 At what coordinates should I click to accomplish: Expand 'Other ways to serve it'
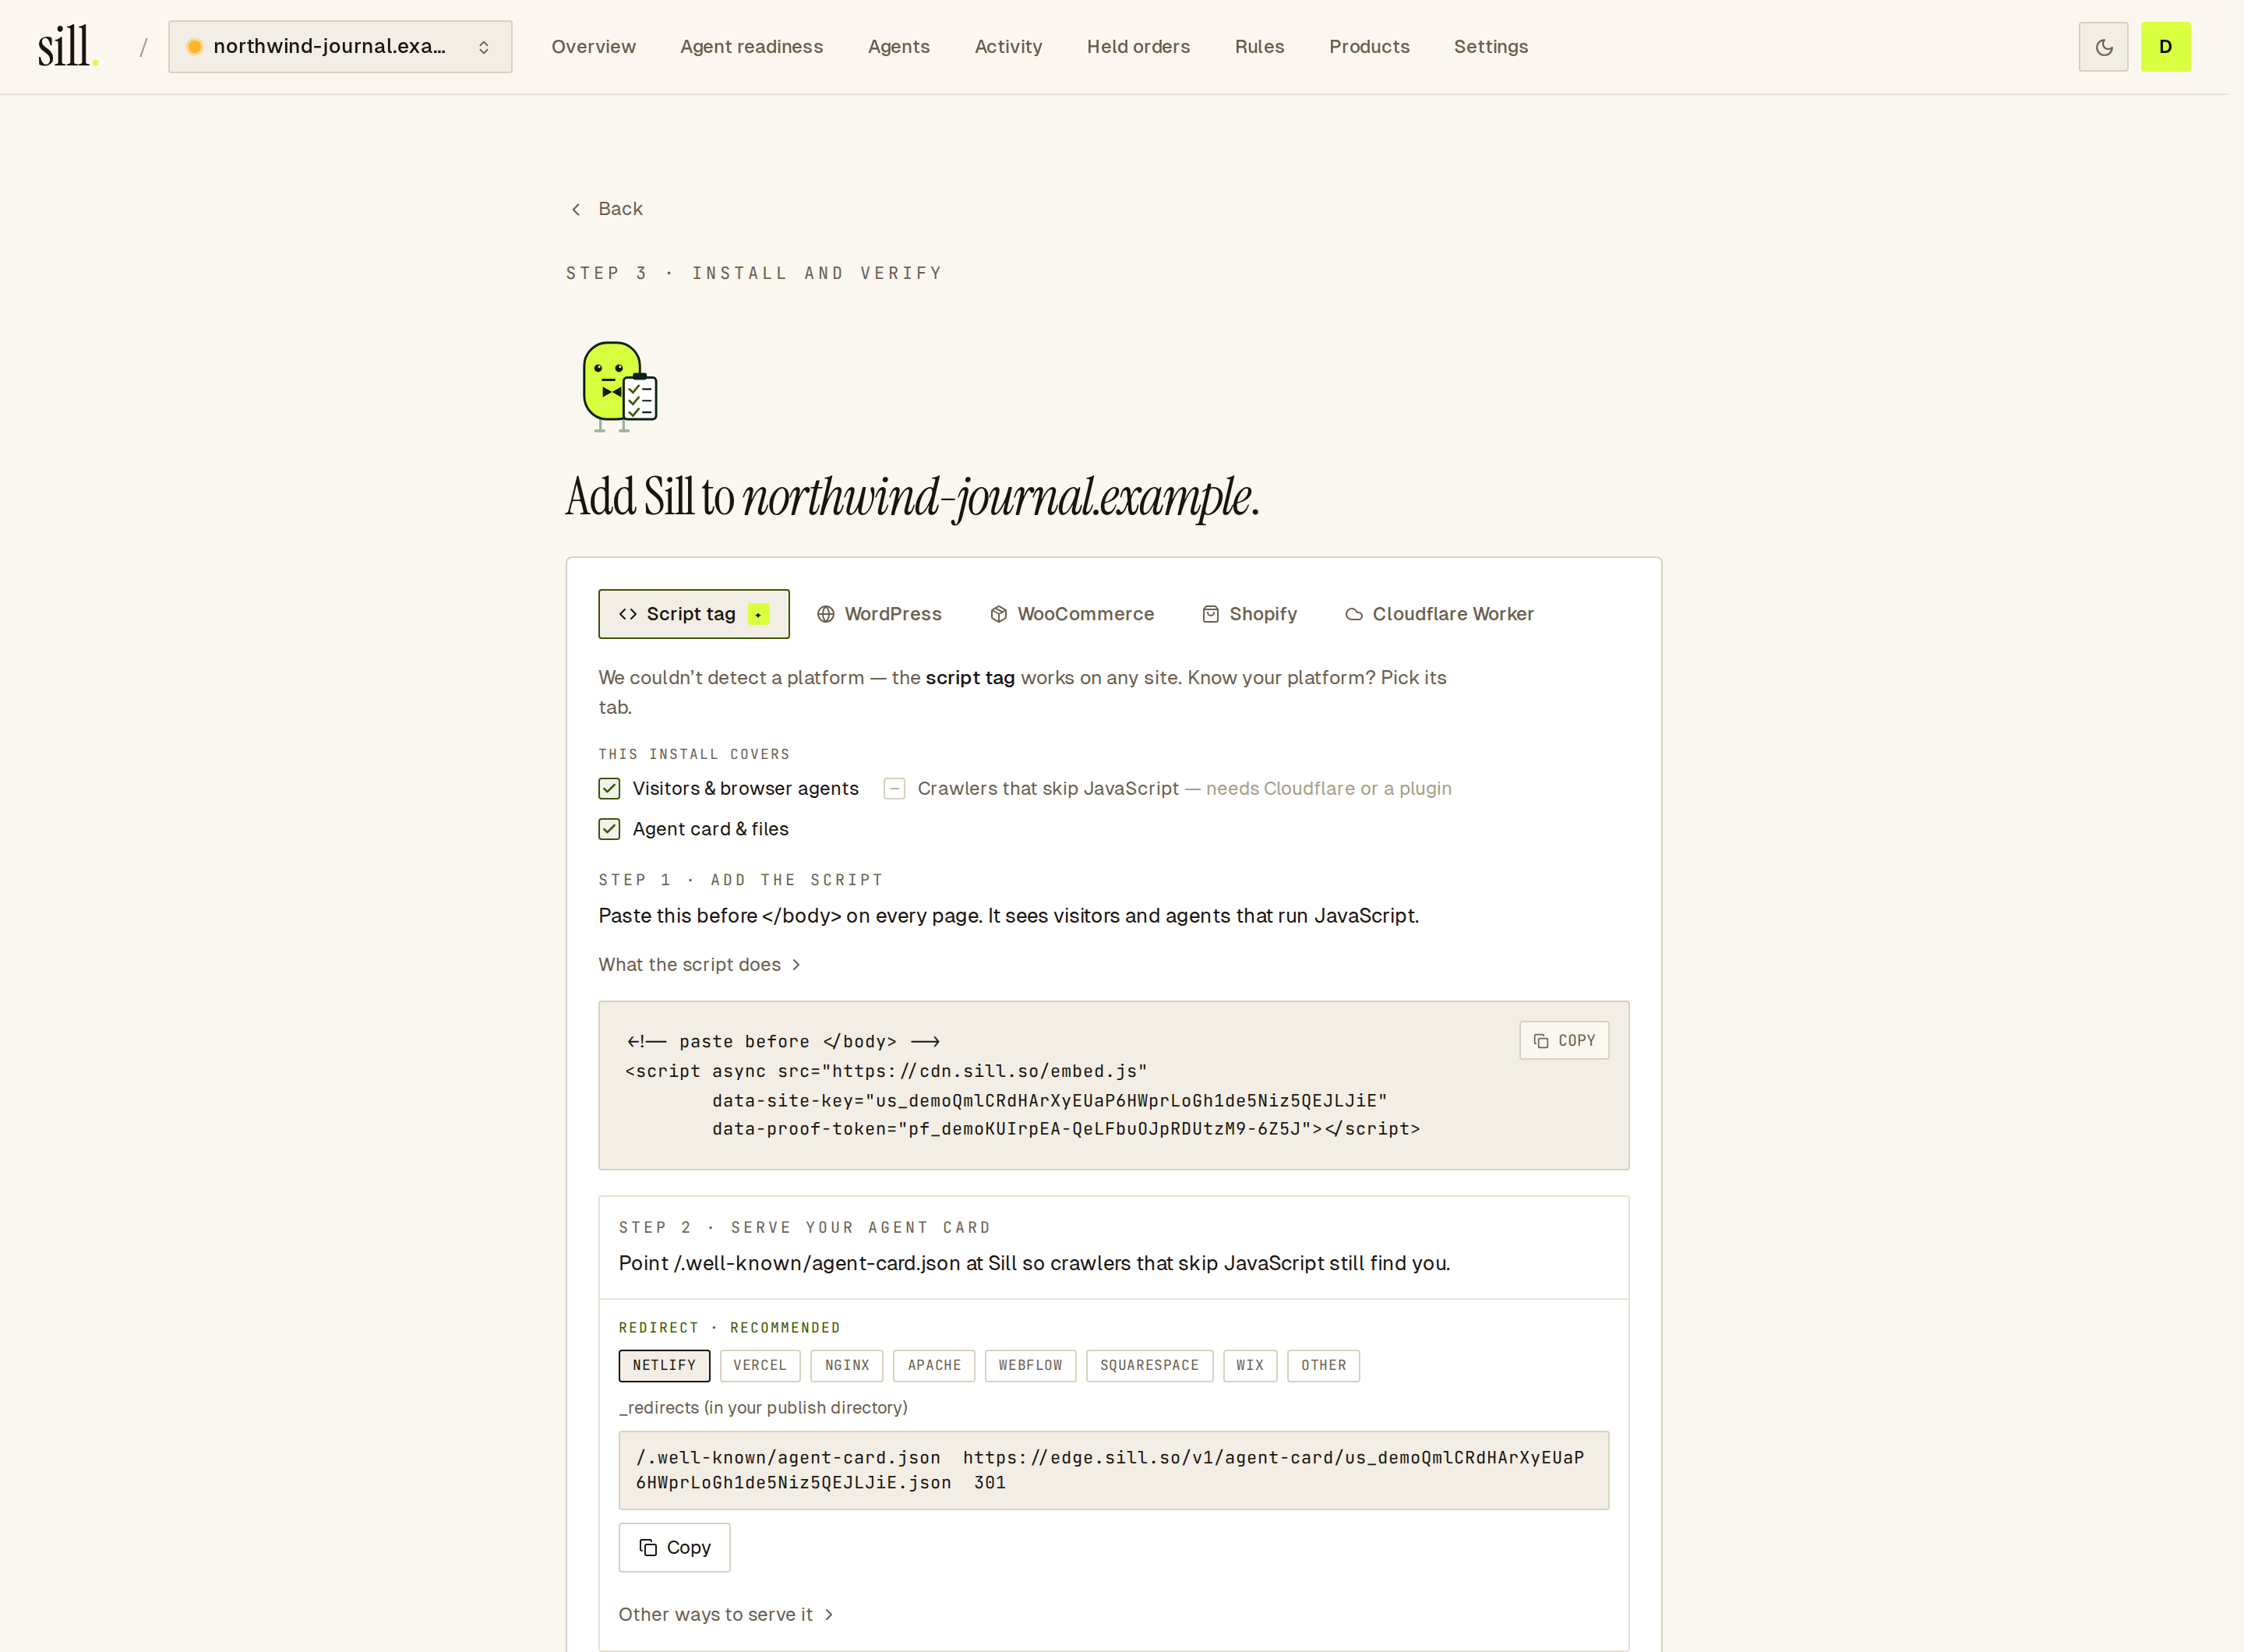[726, 1614]
